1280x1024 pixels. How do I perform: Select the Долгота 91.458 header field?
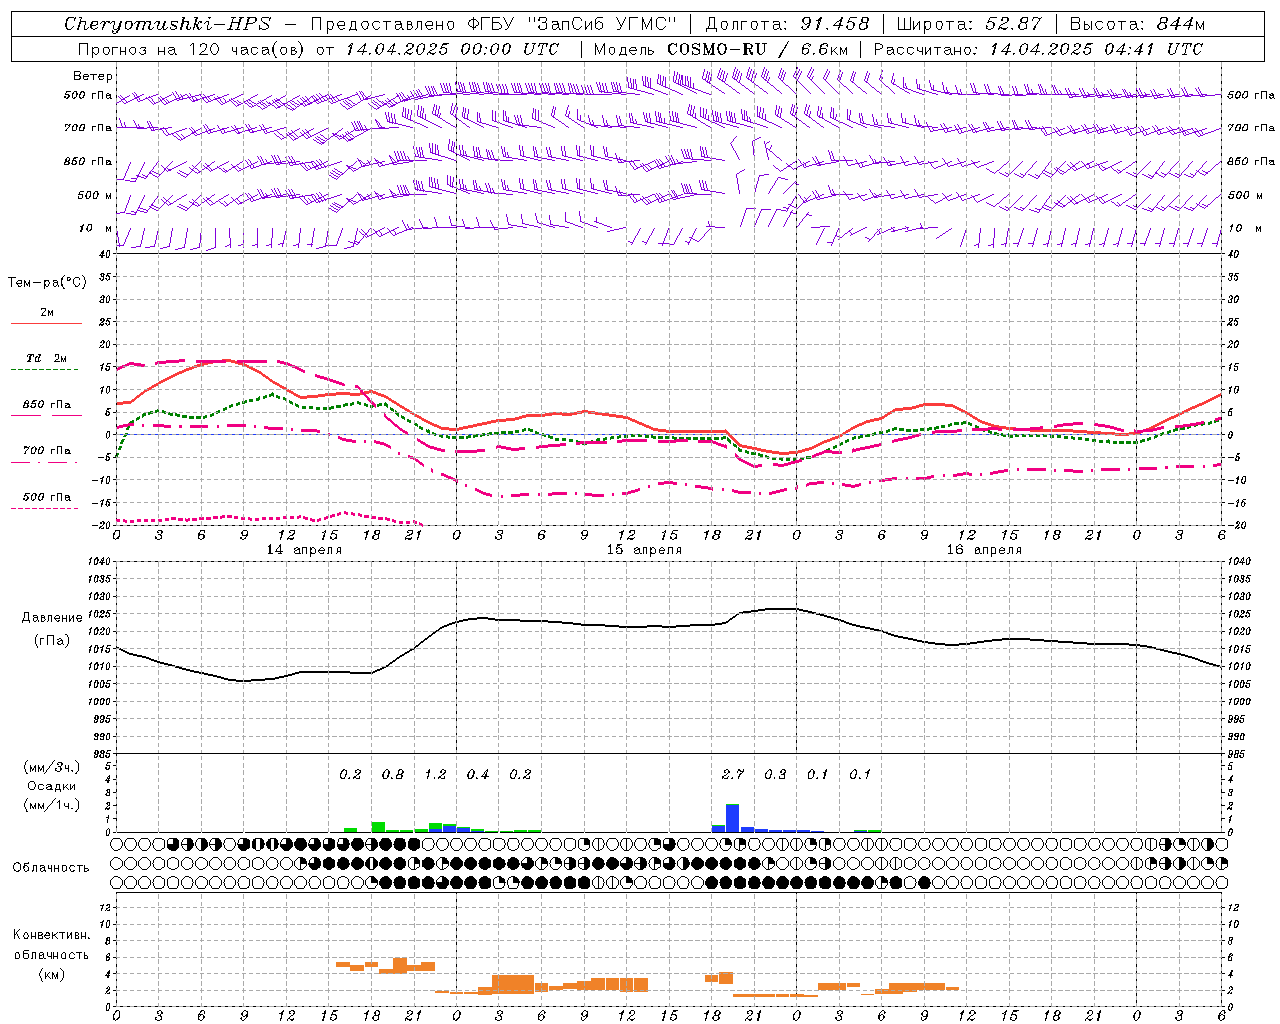(787, 24)
